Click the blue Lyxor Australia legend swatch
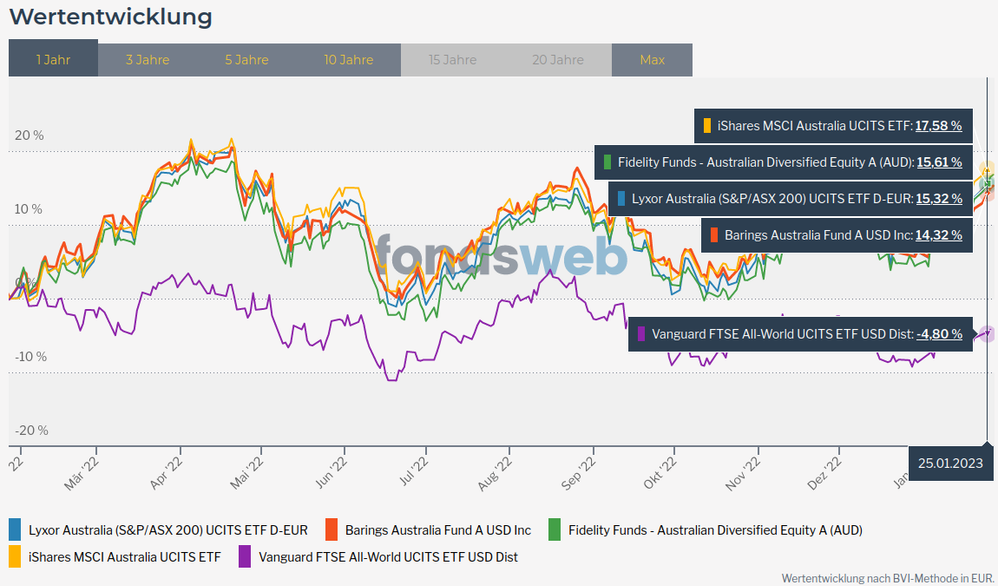Viewport: 998px width, 586px height. (x=15, y=529)
